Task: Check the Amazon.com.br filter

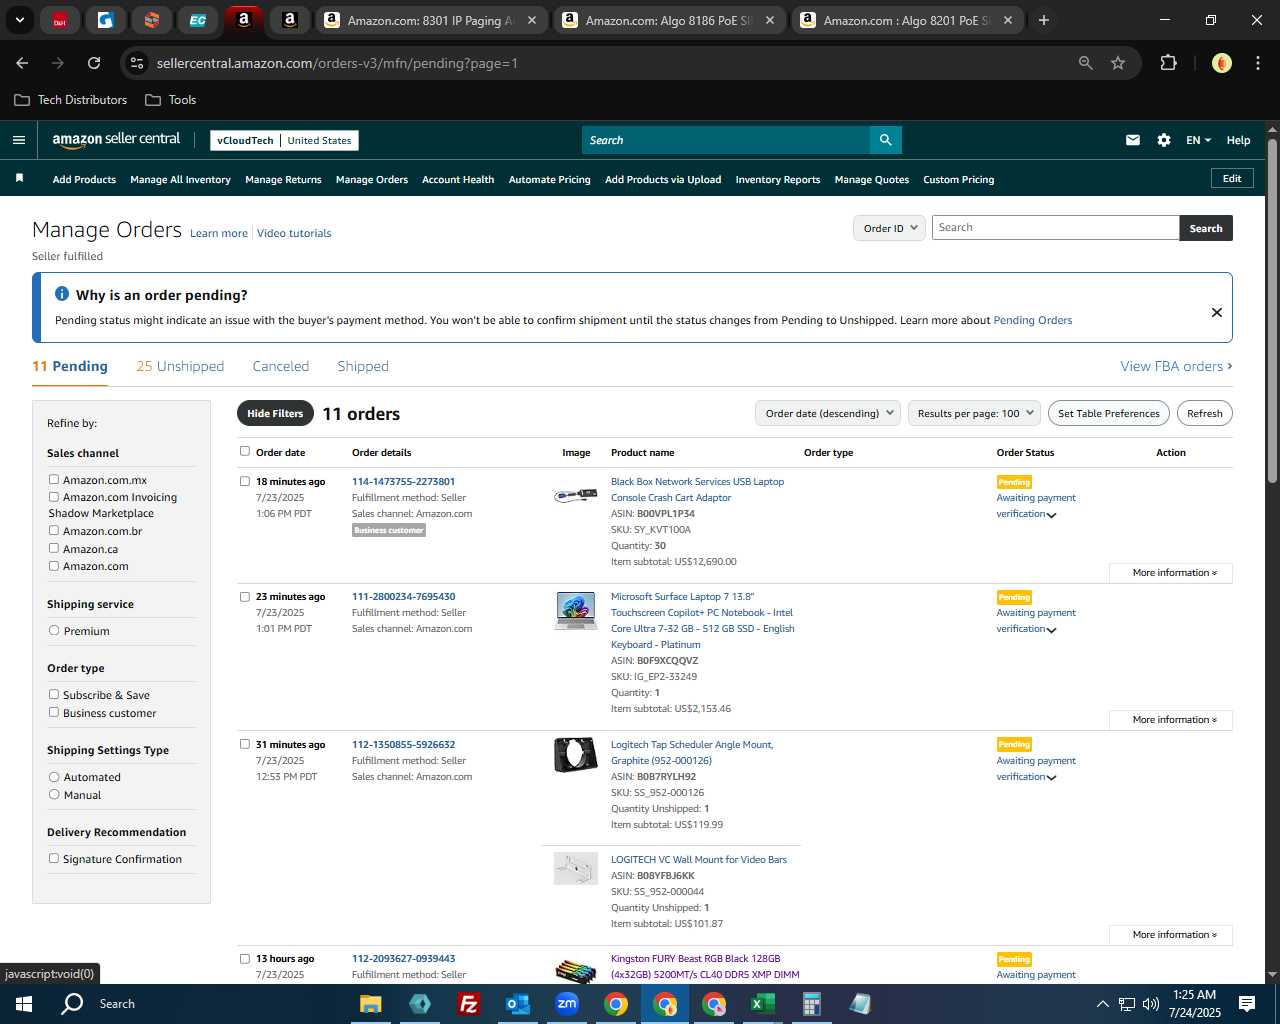Action: coord(54,531)
